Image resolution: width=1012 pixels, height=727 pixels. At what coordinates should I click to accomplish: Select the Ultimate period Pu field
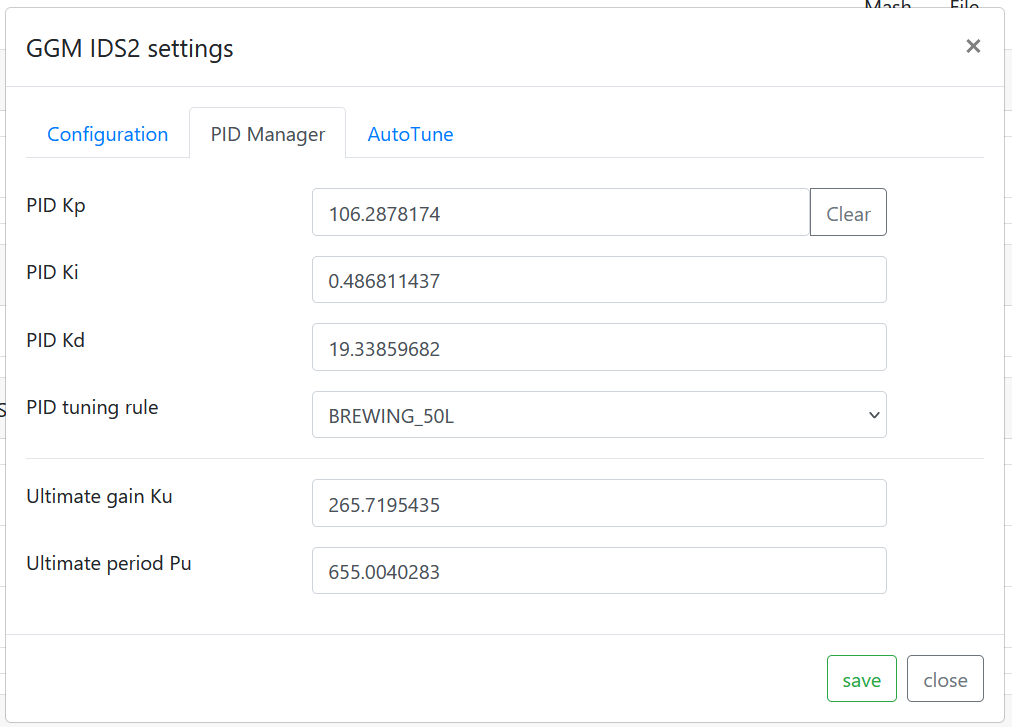tap(598, 571)
